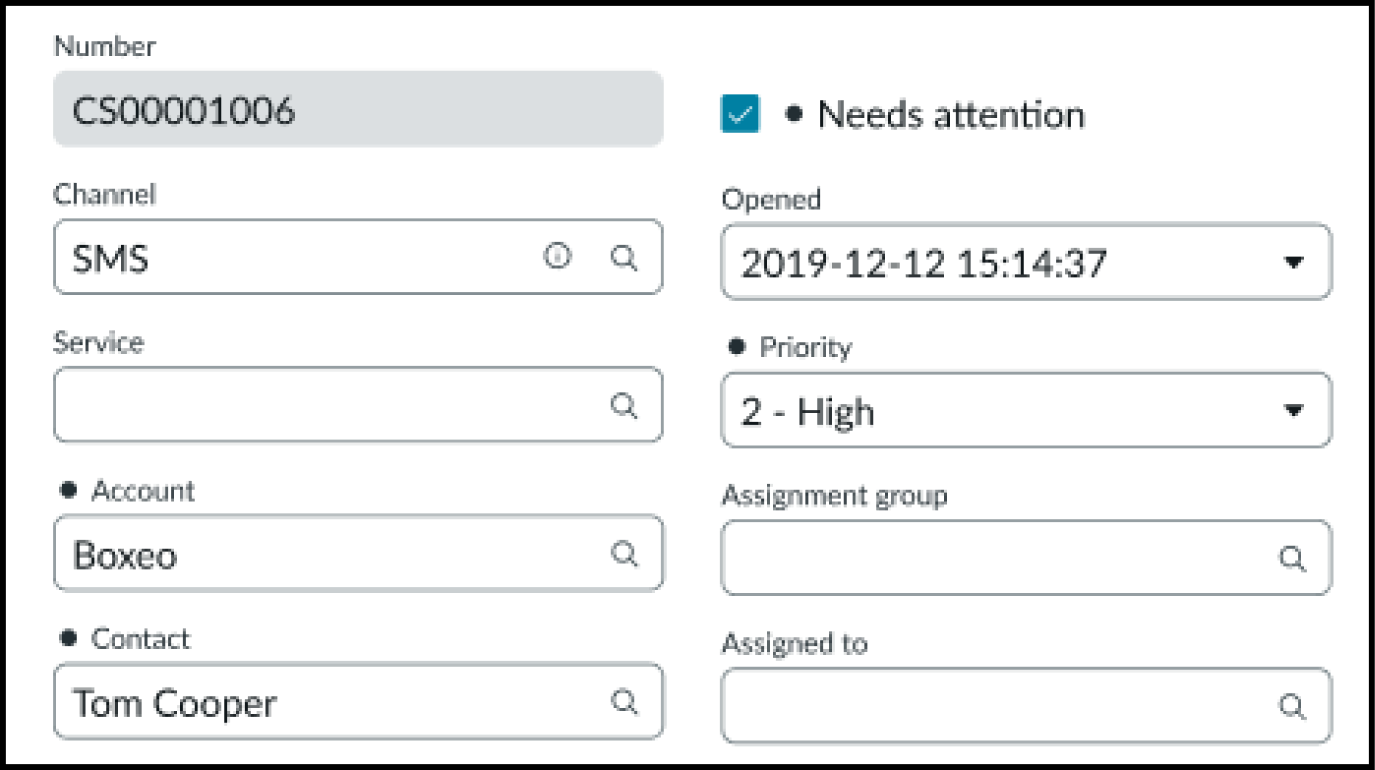Open the Assignment group lookup icon
The image size is (1375, 770).
[x=1292, y=558]
